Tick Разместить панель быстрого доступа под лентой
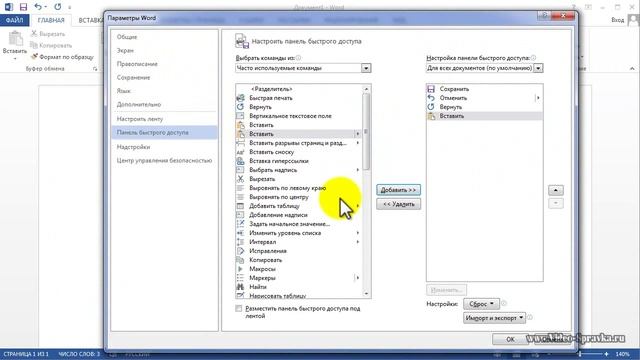This screenshot has width=640, height=360. 239,309
